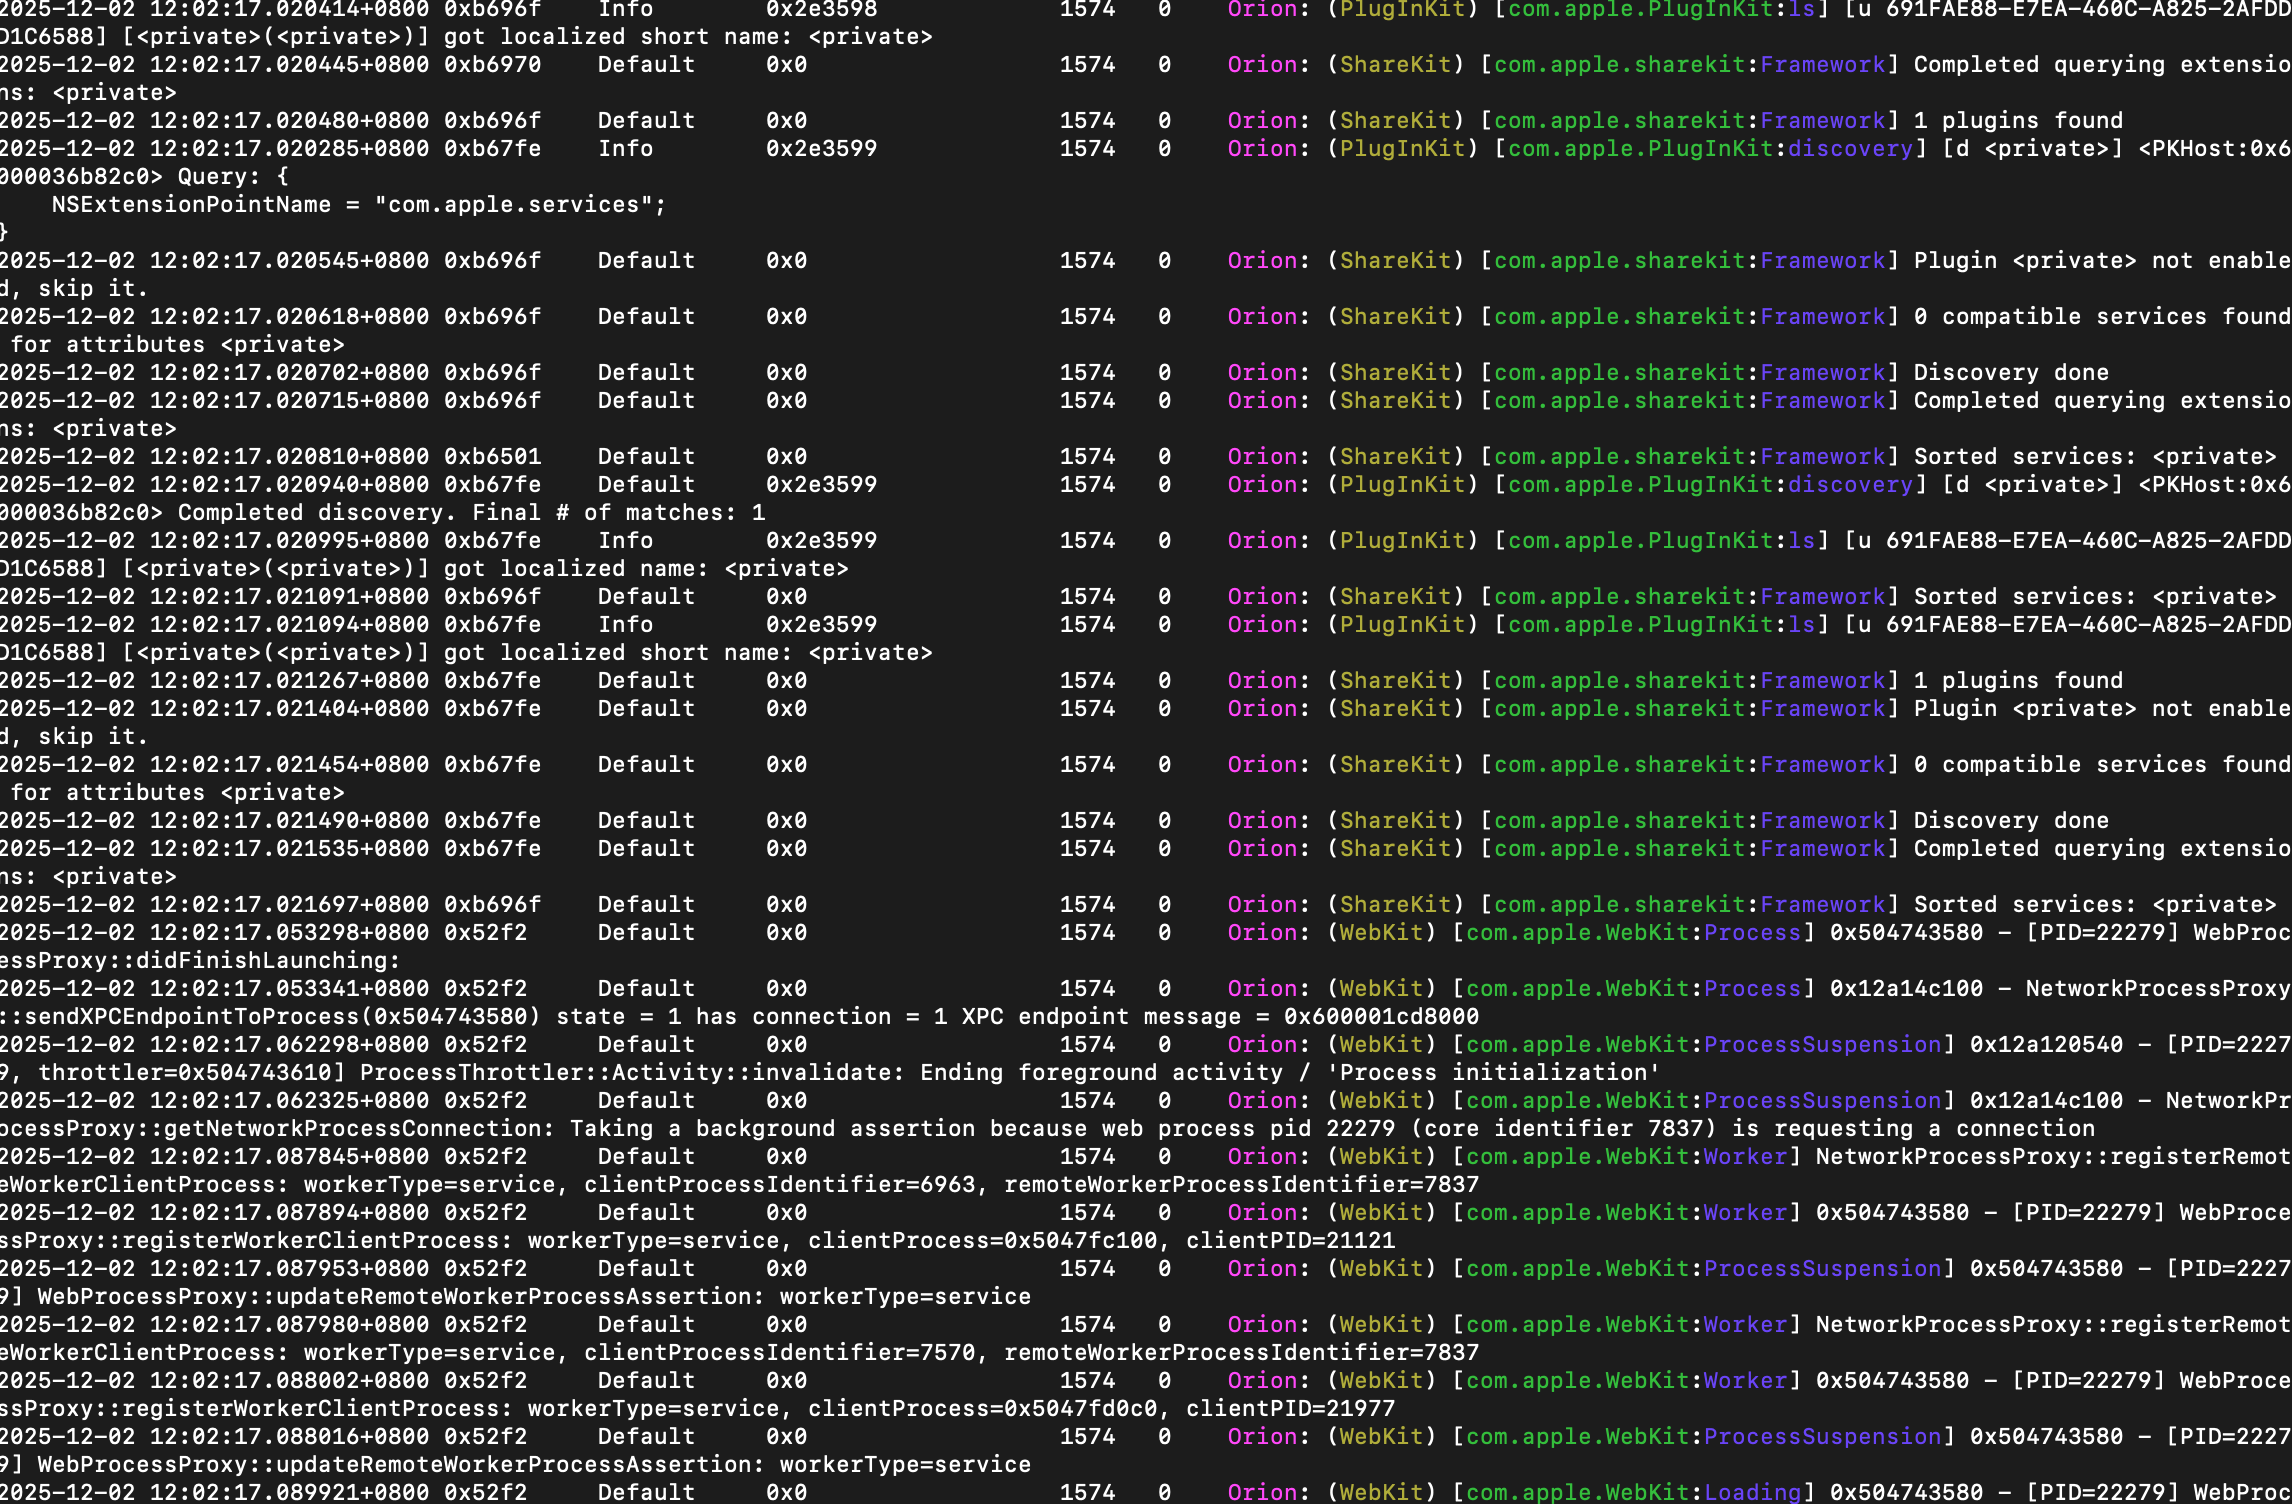Click the NSExtensionPointName com.apple.services line

(358, 205)
